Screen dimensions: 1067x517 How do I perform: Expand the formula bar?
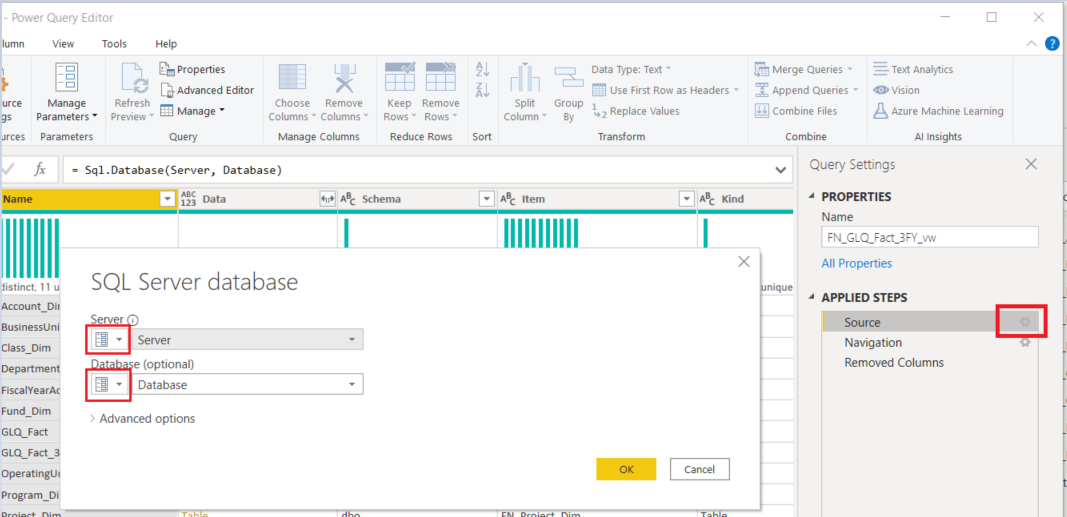tap(781, 169)
